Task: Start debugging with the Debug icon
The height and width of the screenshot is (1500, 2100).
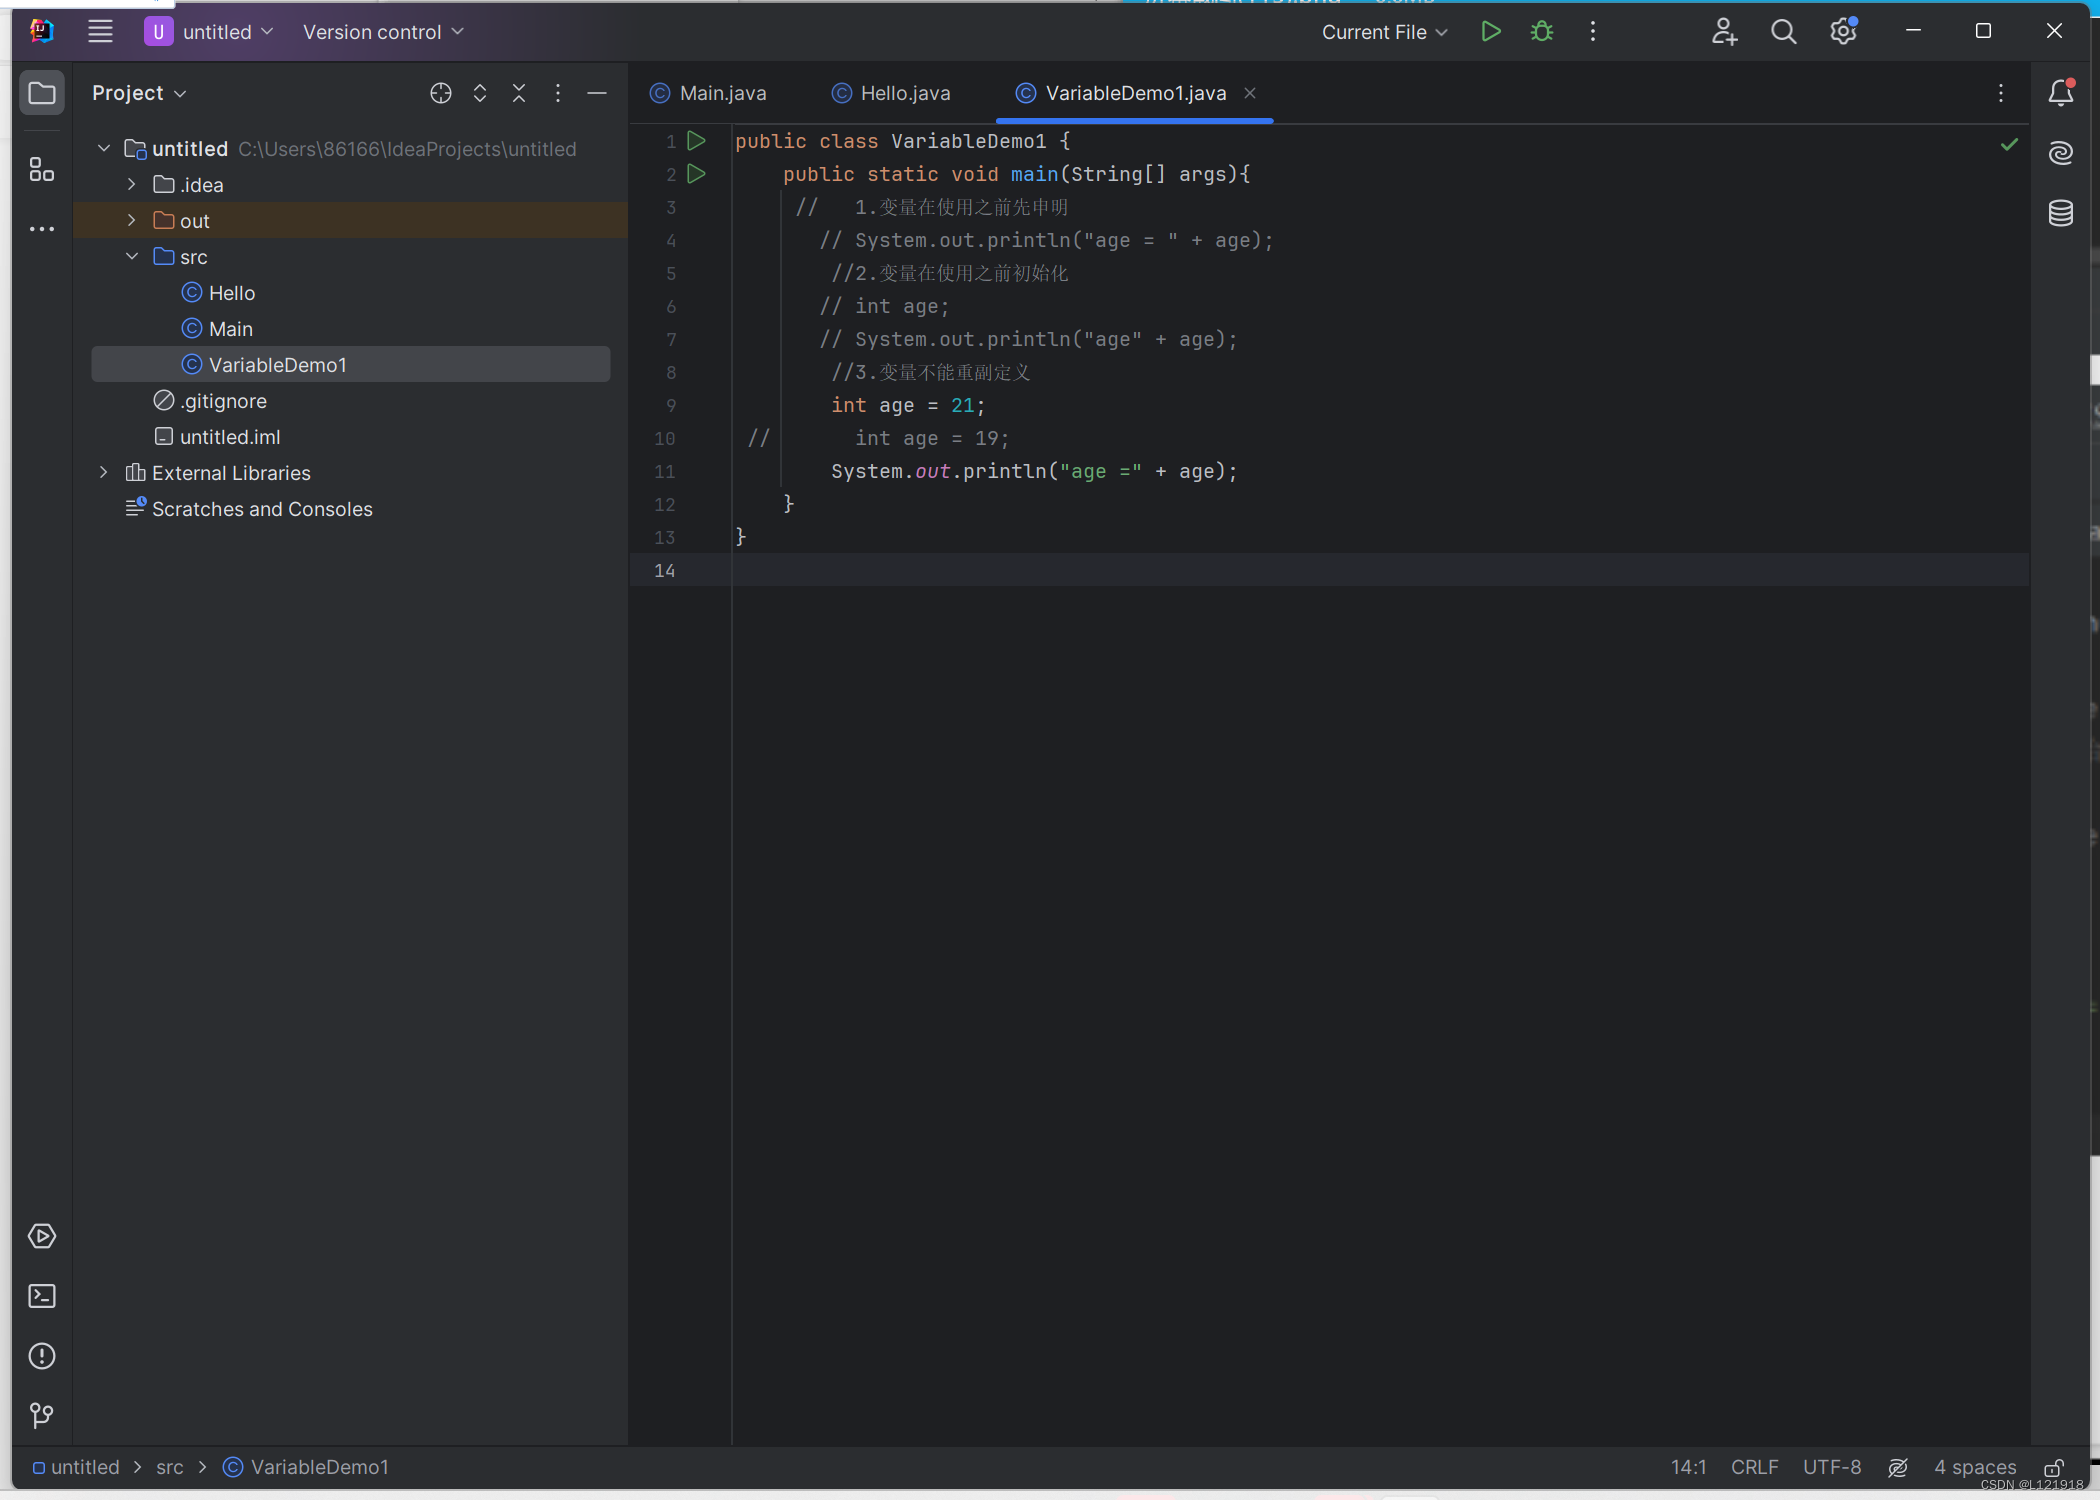Action: coord(1540,31)
